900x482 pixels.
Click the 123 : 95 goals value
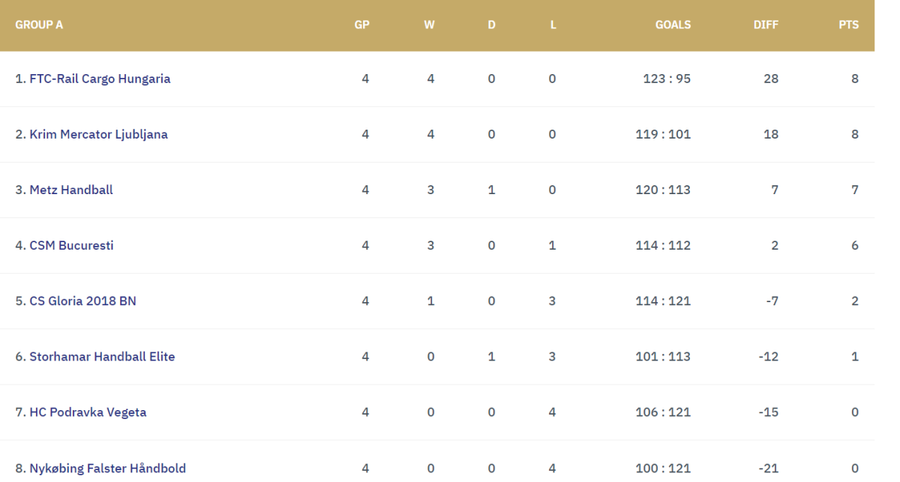pyautogui.click(x=666, y=79)
